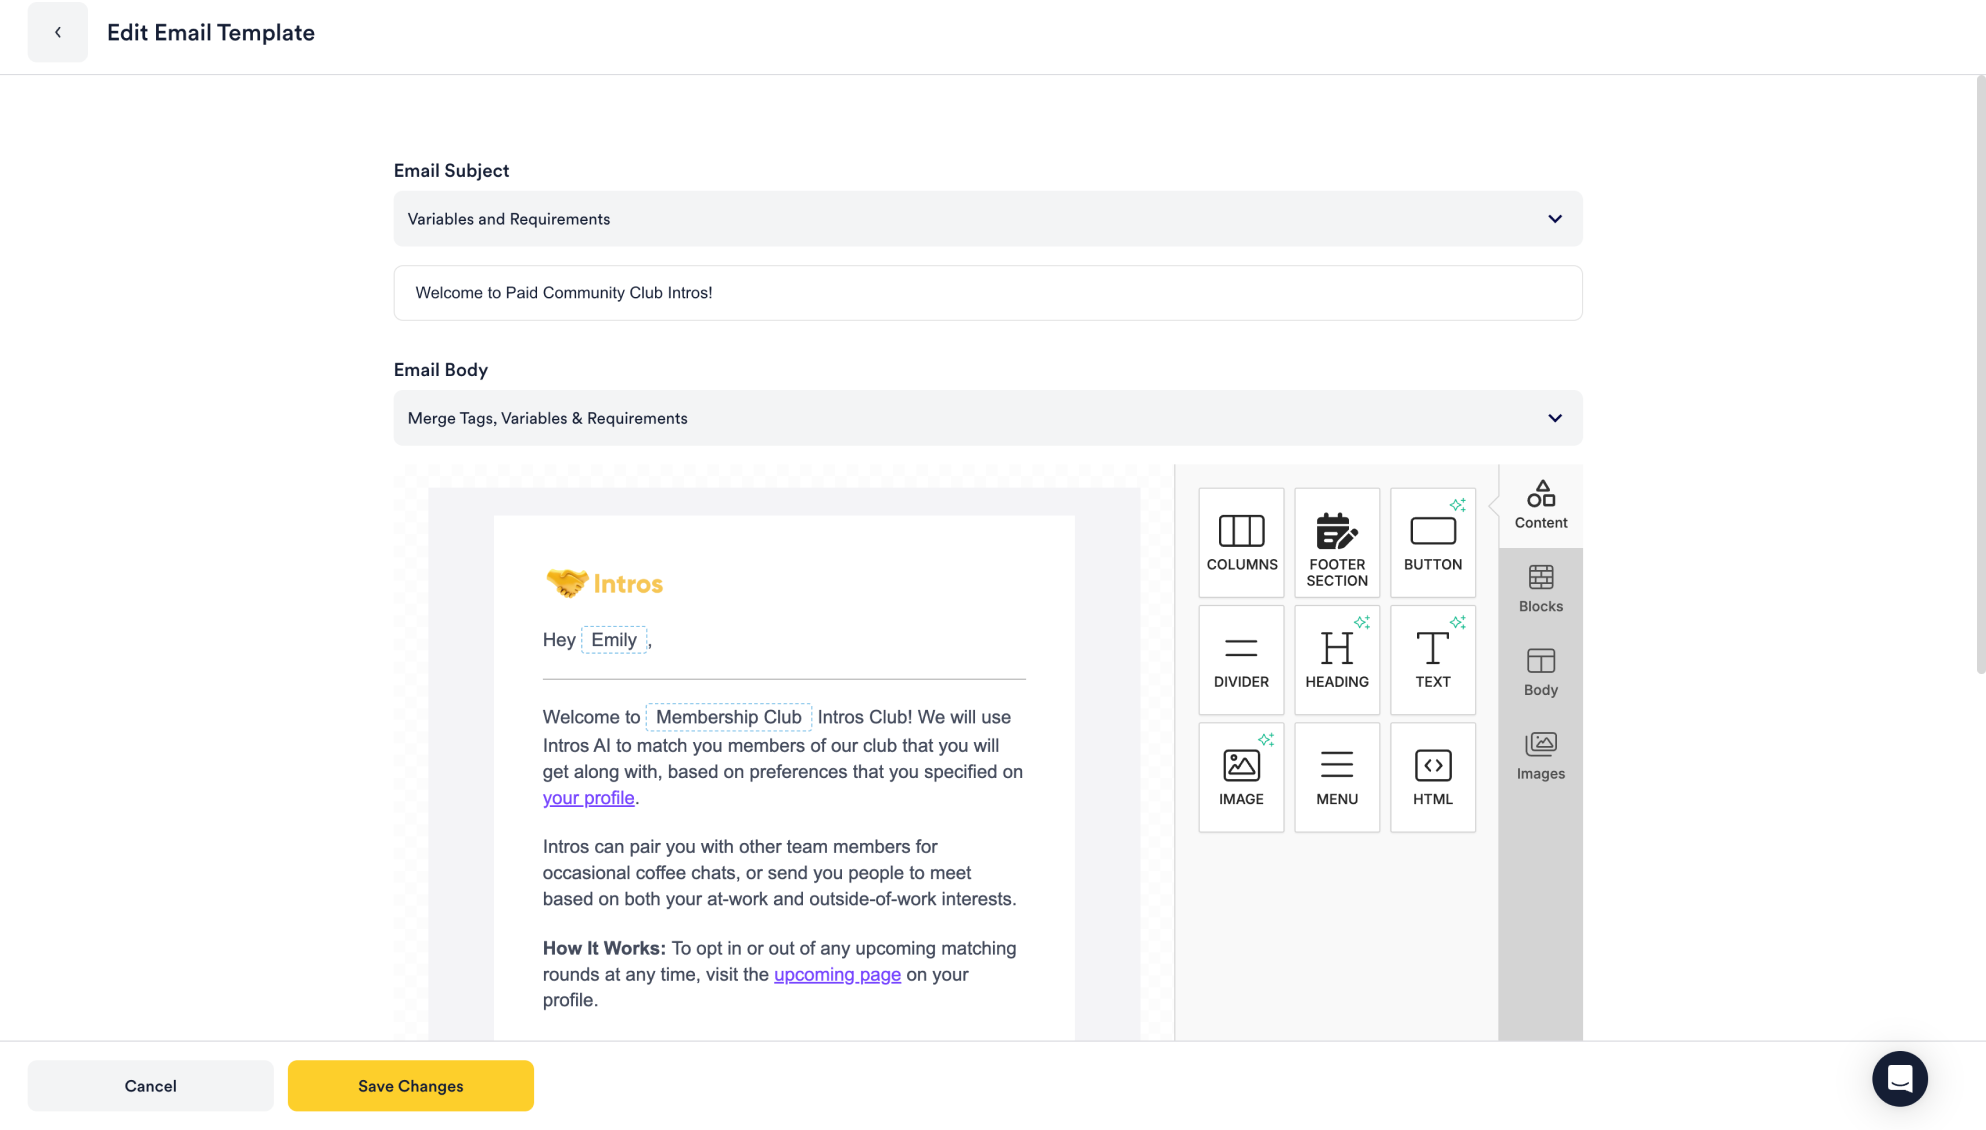Open the Body settings tab

point(1540,672)
